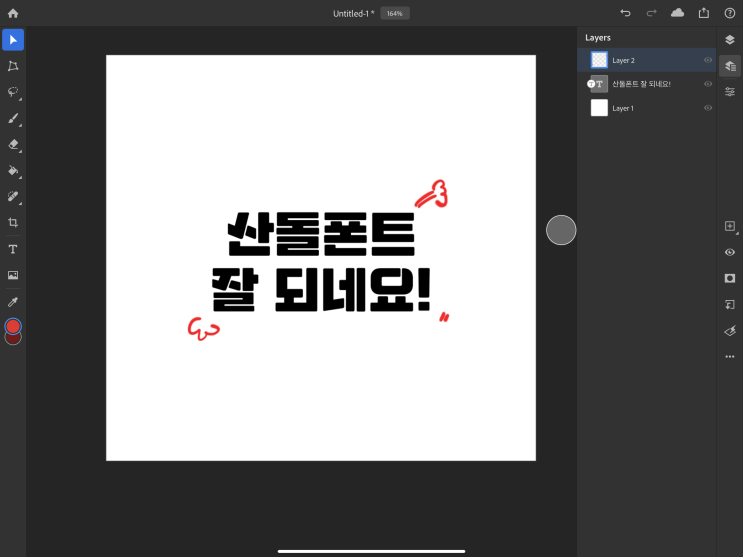This screenshot has height=557, width=743.
Task: Select the Layer 1 white thumbnail
Action: (x=599, y=108)
